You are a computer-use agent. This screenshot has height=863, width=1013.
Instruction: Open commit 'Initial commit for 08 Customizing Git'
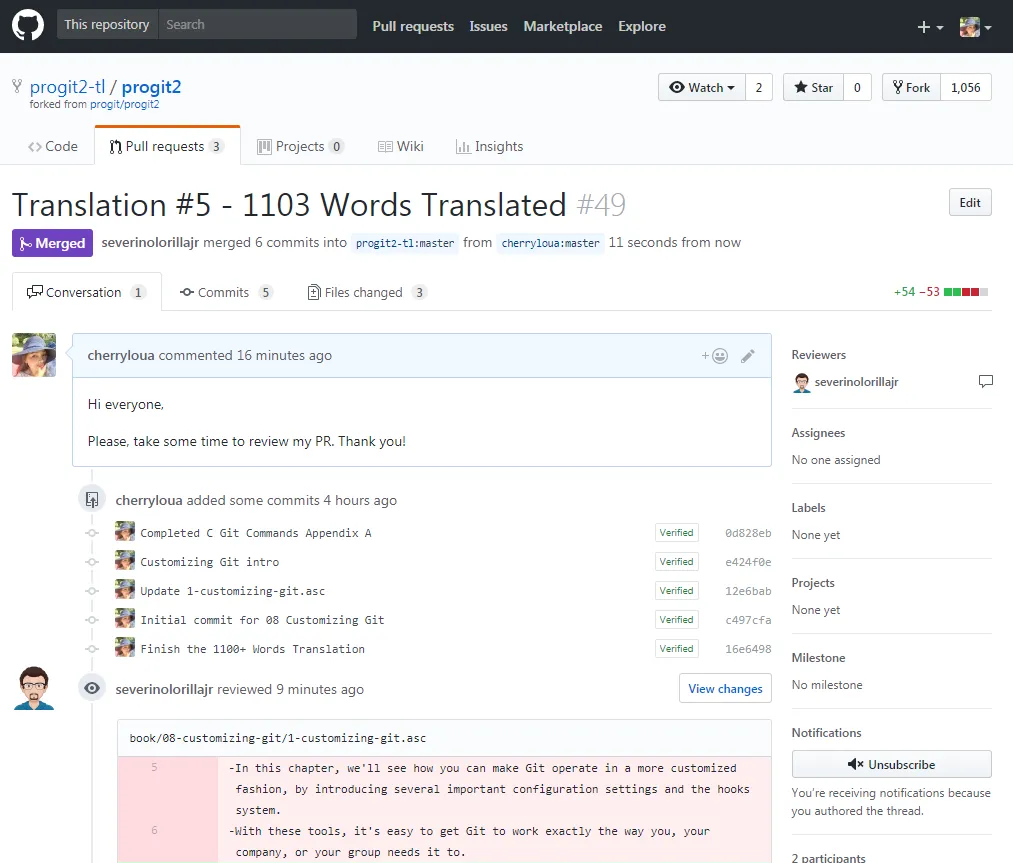262,620
